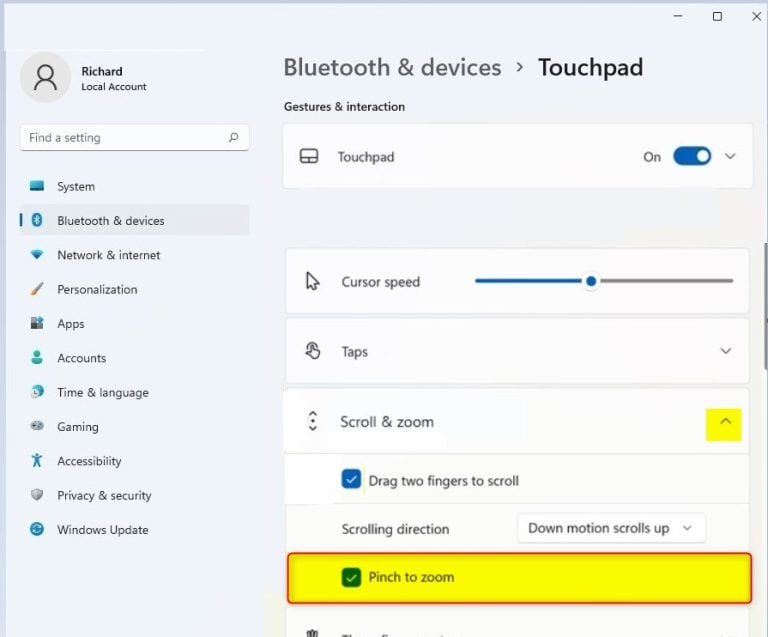
Task: Open System settings
Action: pyautogui.click(x=135, y=186)
